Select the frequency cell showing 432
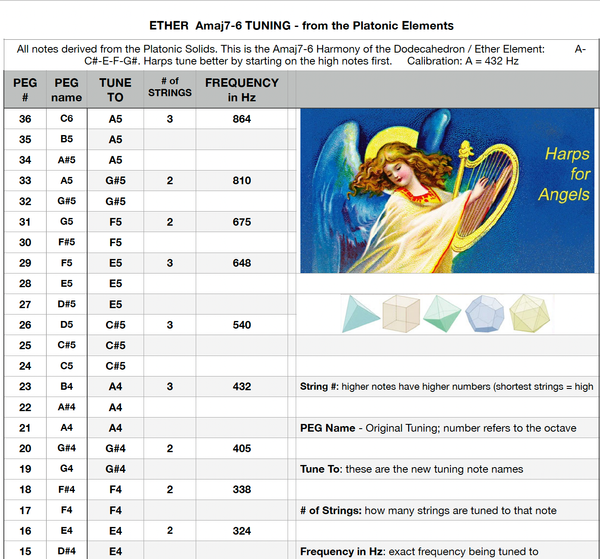Screen dimensions: 600x559 pyautogui.click(x=241, y=386)
